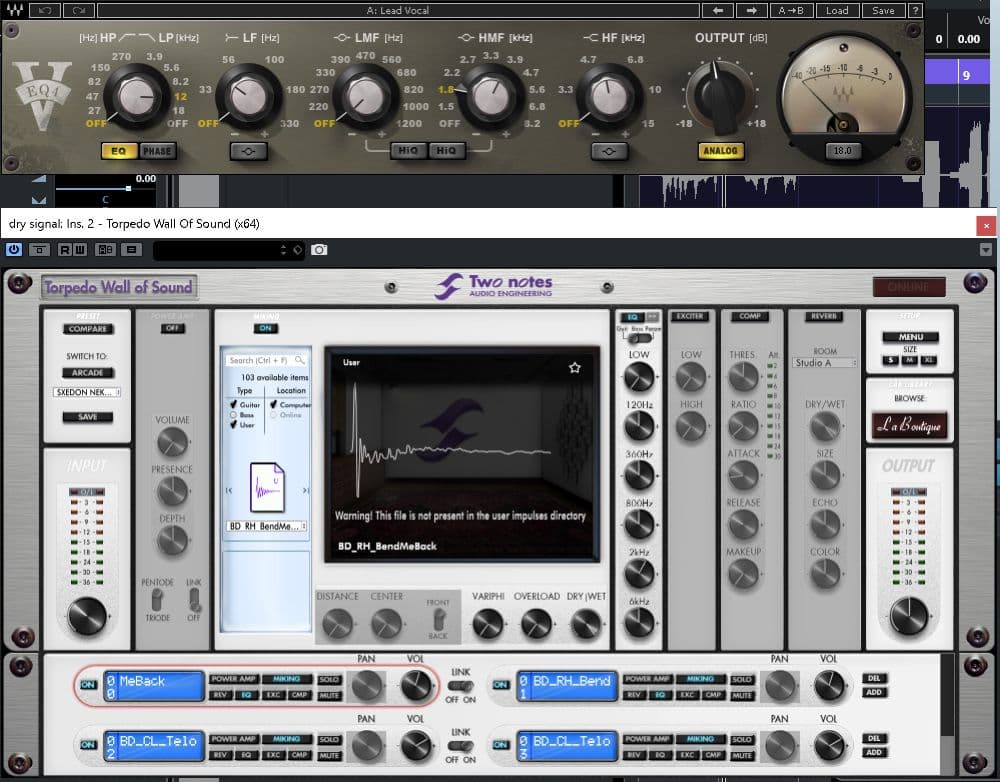Screen dimensions: 1000x782
Task: Select the COMP section header
Action: [x=749, y=316]
